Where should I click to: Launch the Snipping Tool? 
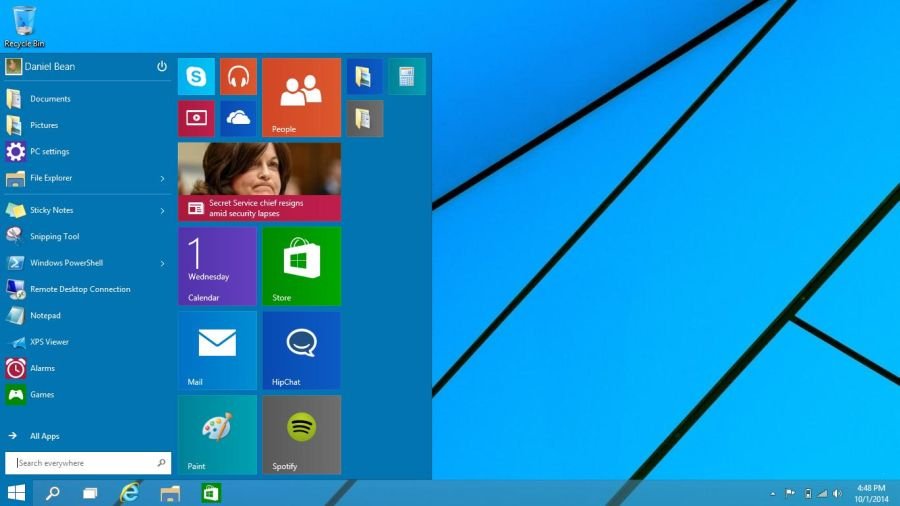pos(87,236)
